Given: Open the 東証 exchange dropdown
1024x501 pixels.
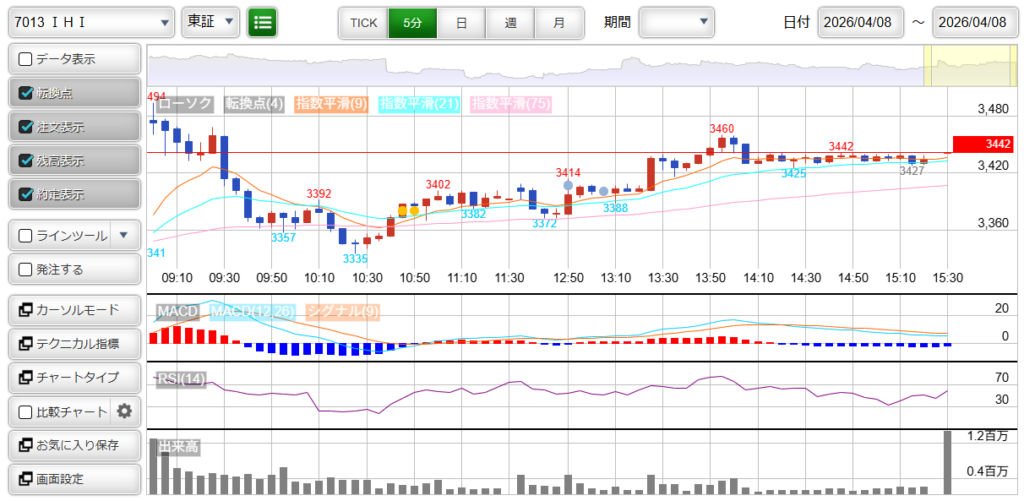Looking at the screenshot, I should click(x=210, y=22).
